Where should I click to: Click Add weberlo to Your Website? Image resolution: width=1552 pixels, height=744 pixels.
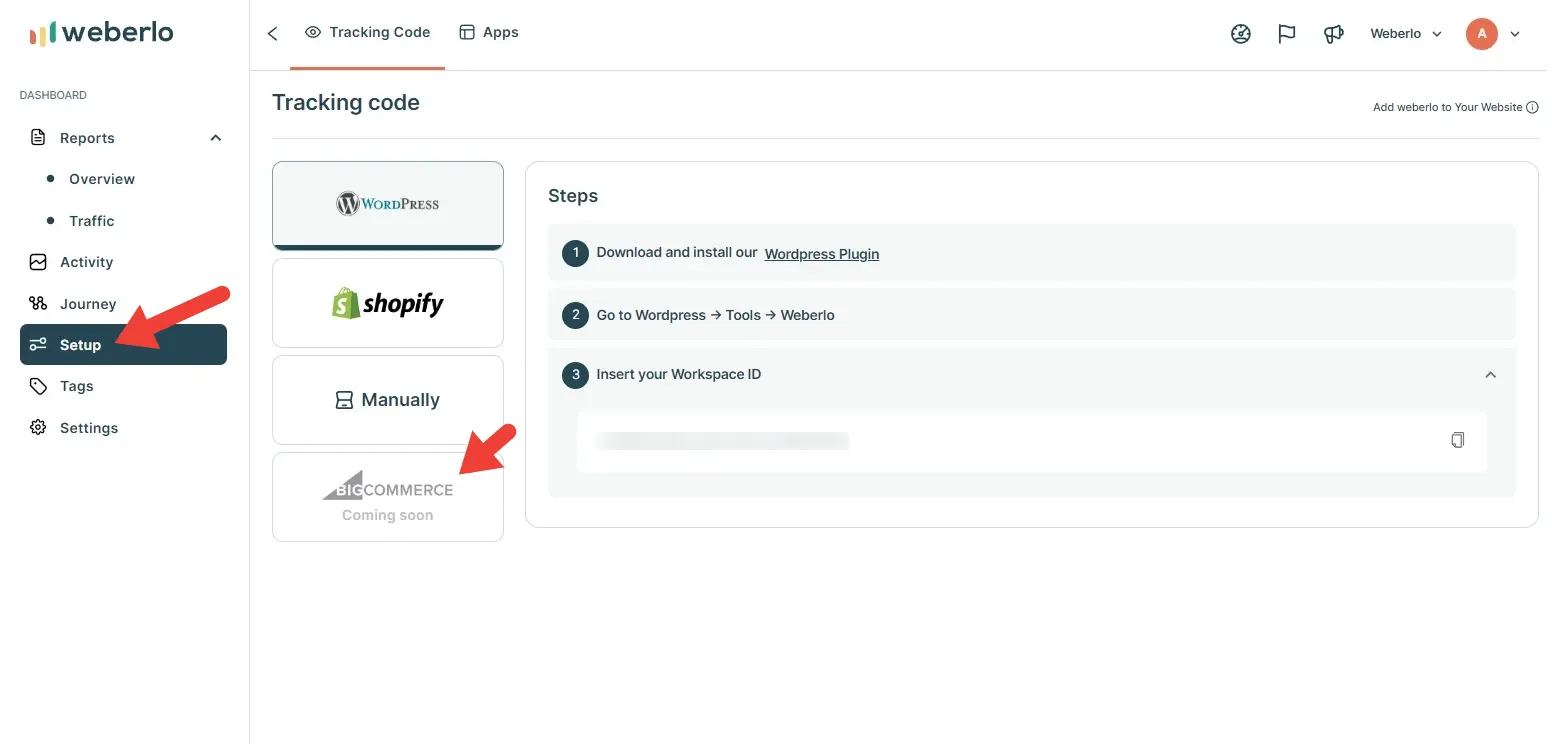[x=1447, y=107]
